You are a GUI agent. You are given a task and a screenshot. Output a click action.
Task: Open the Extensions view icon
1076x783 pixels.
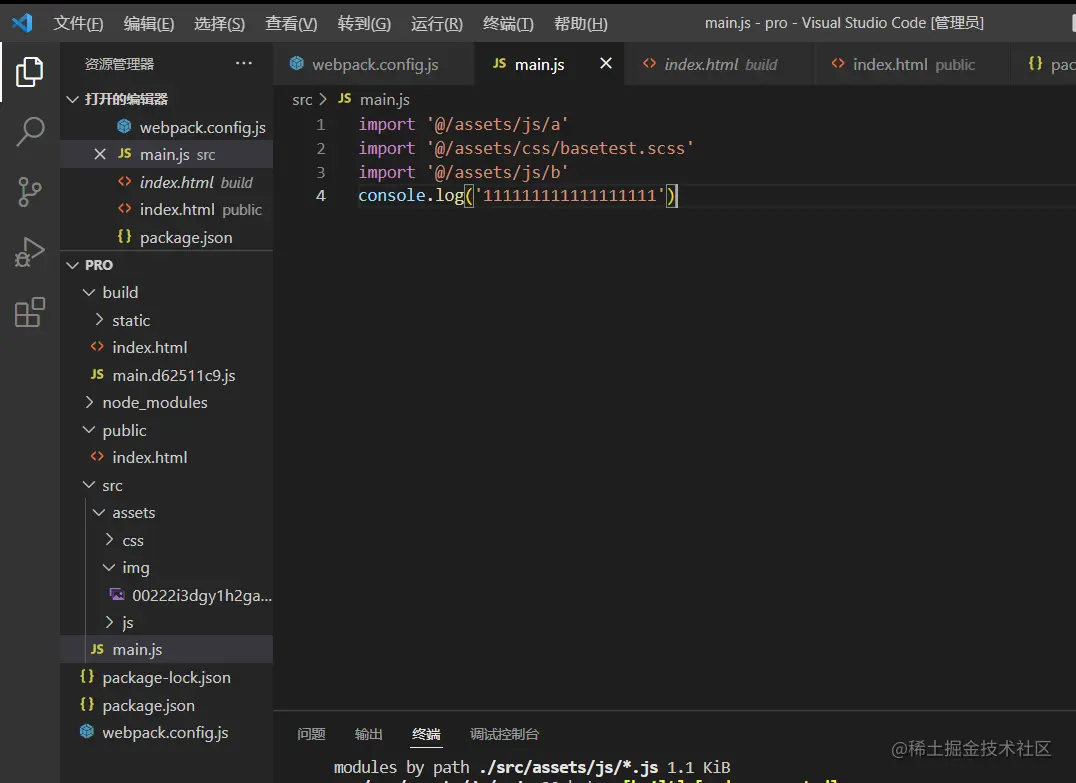coord(30,313)
